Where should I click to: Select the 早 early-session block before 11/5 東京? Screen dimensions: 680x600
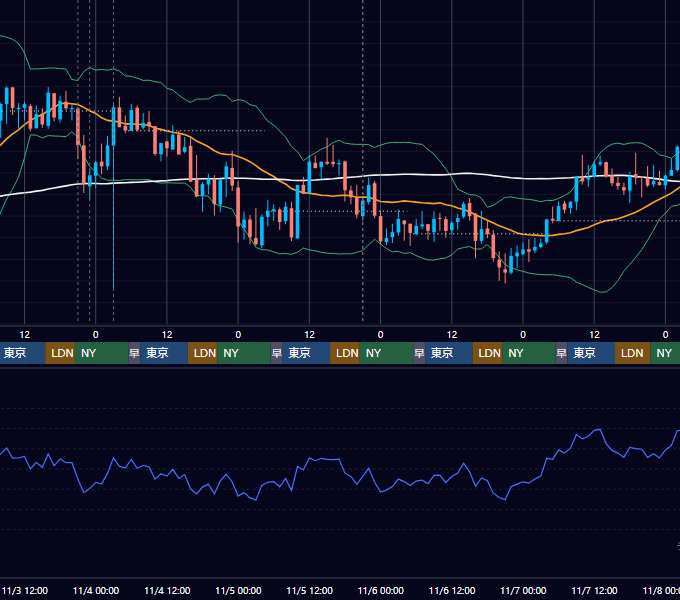(x=277, y=353)
